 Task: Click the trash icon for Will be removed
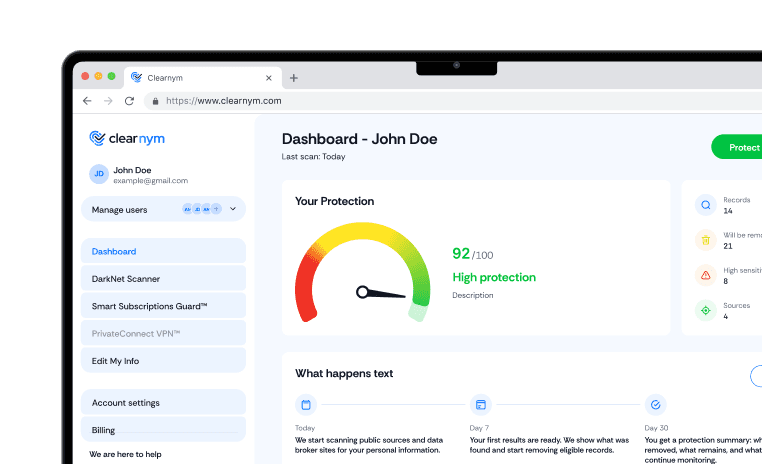tap(706, 240)
